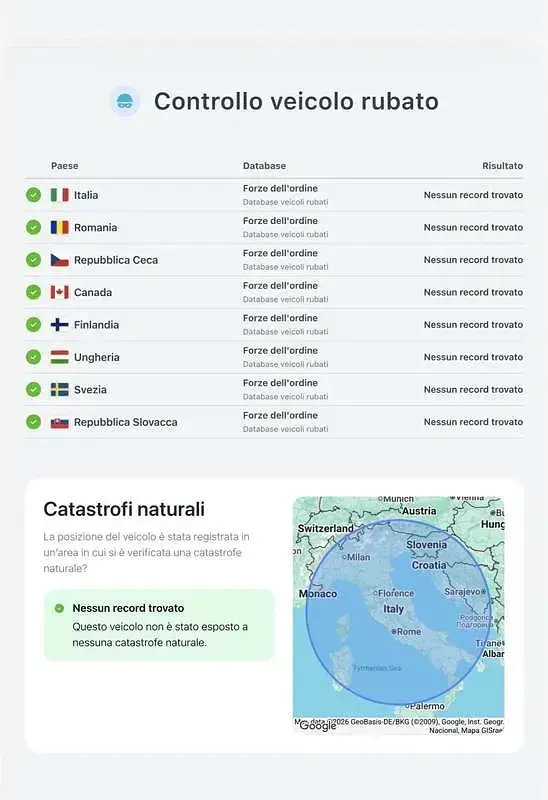Click the Finland flag icon
The height and width of the screenshot is (800, 548).
click(60, 324)
